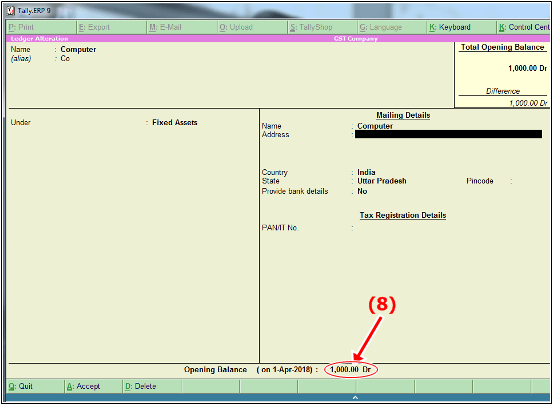Image resolution: width=553 pixels, height=405 pixels.
Task: Change the State value Uttar Pradesh
Action: click(382, 181)
